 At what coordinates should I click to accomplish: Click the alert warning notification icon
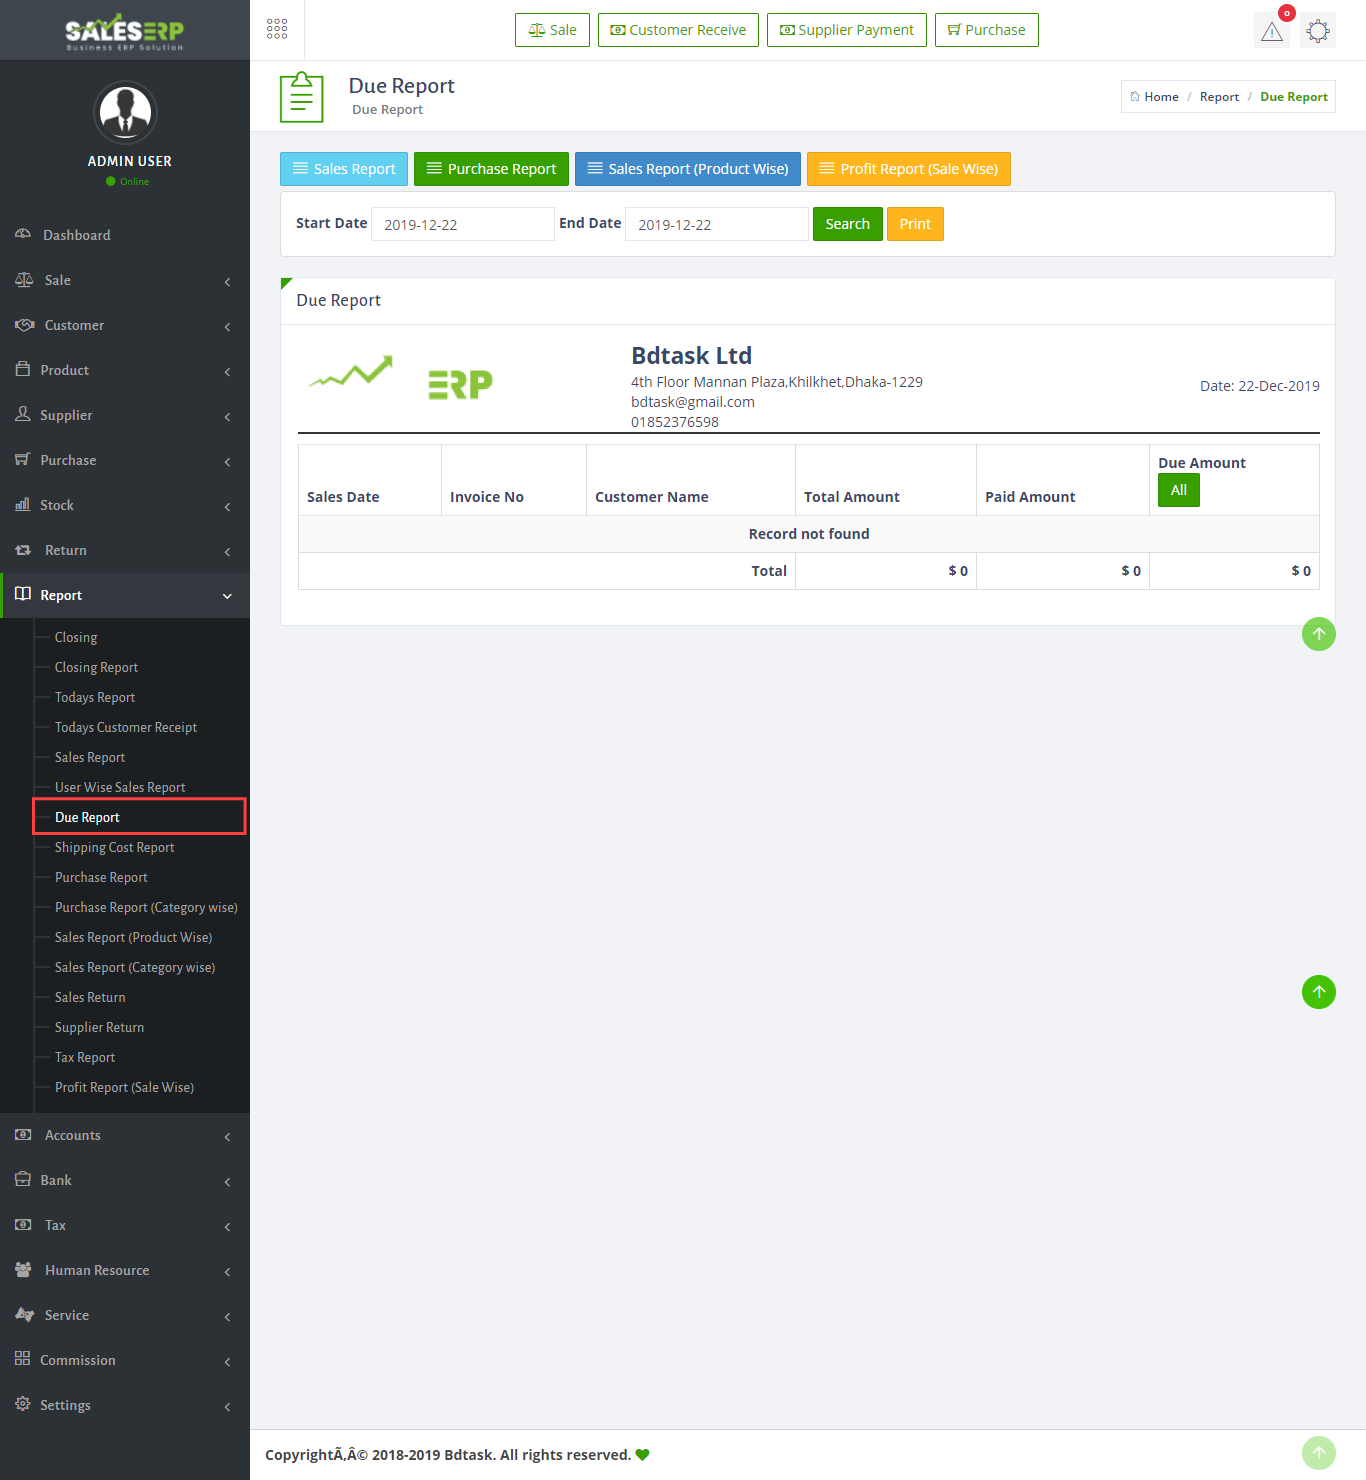pos(1271,31)
